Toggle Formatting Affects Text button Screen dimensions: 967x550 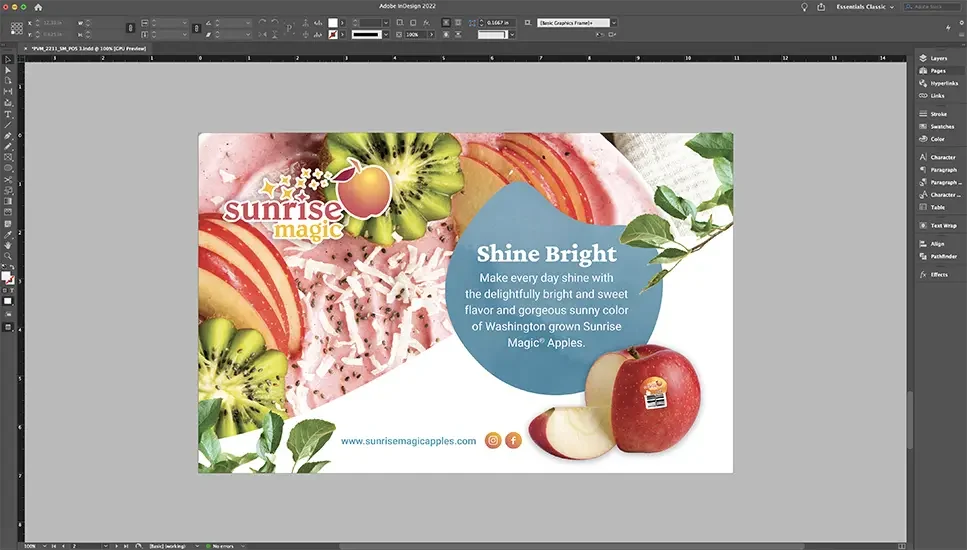[12, 290]
